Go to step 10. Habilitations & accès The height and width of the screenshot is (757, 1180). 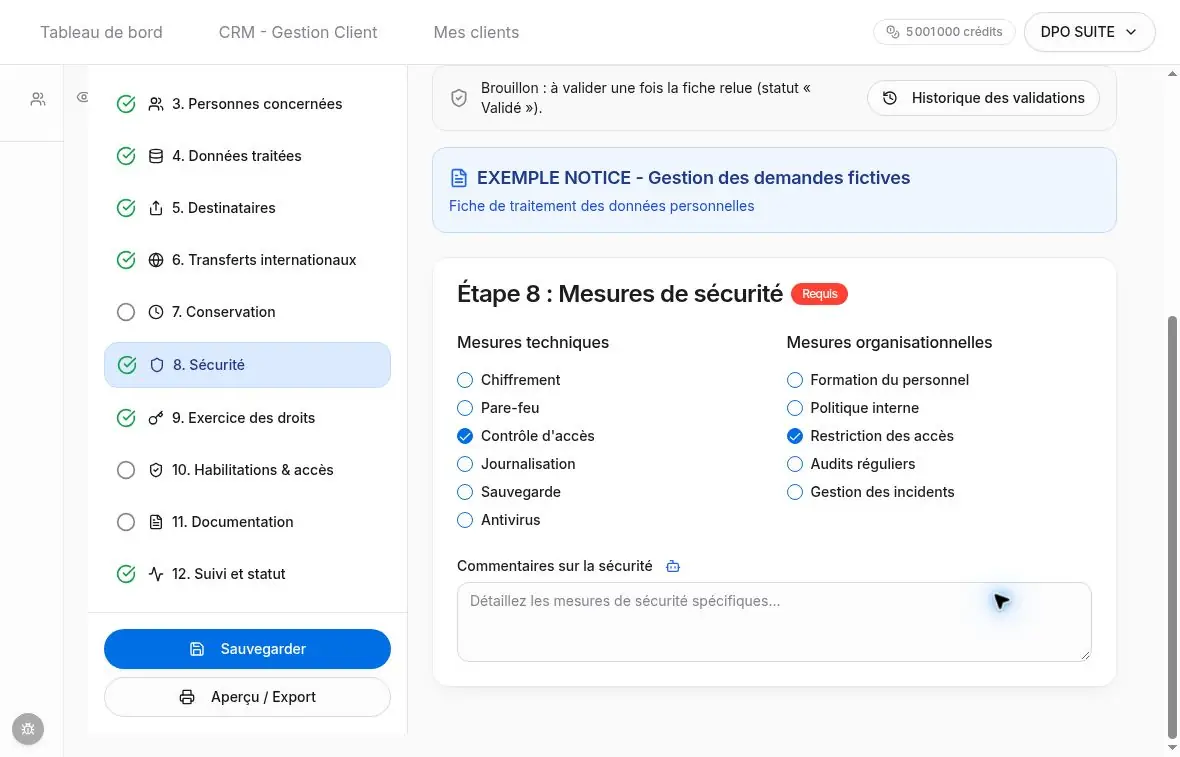click(x=248, y=470)
